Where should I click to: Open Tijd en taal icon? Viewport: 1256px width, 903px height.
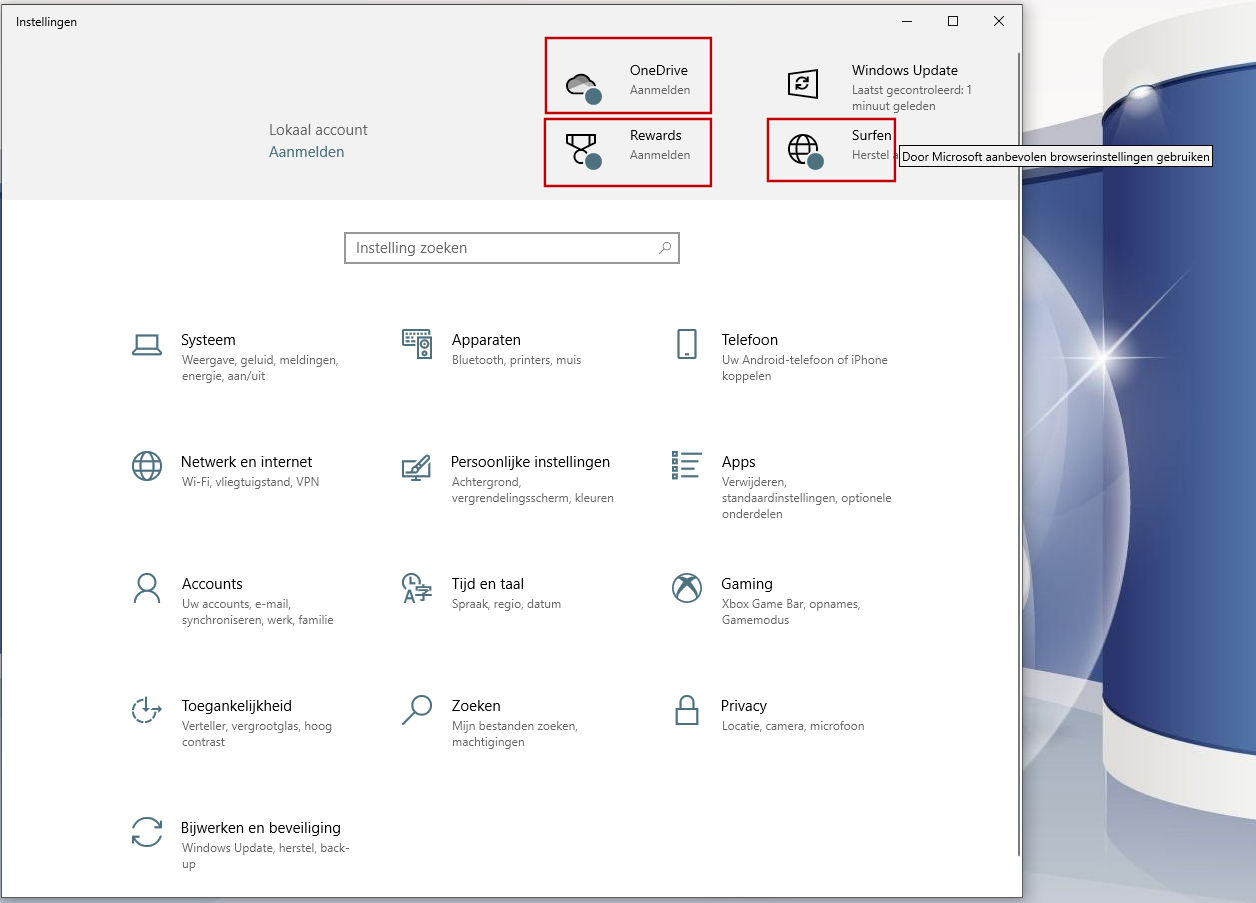(416, 588)
